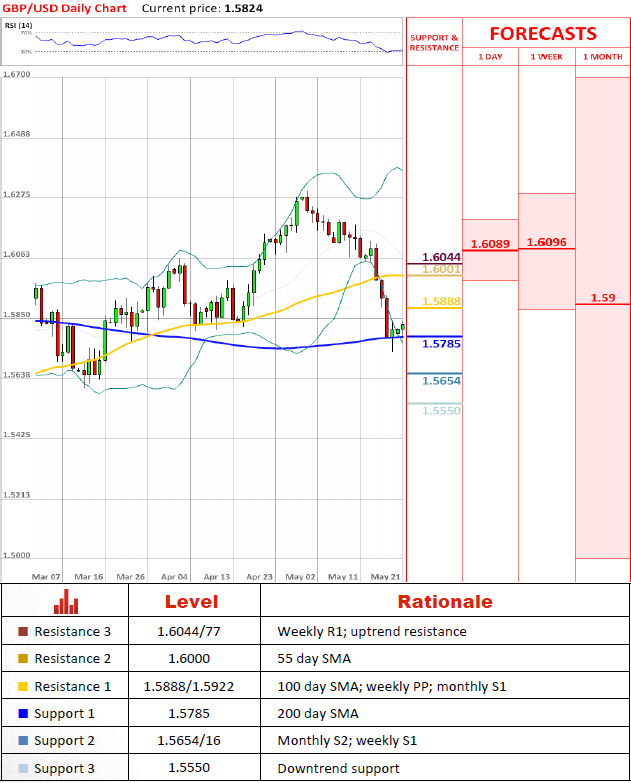Image resolution: width=631 pixels, height=783 pixels.
Task: Select the 1 DAY forecast column header
Action: point(490,57)
